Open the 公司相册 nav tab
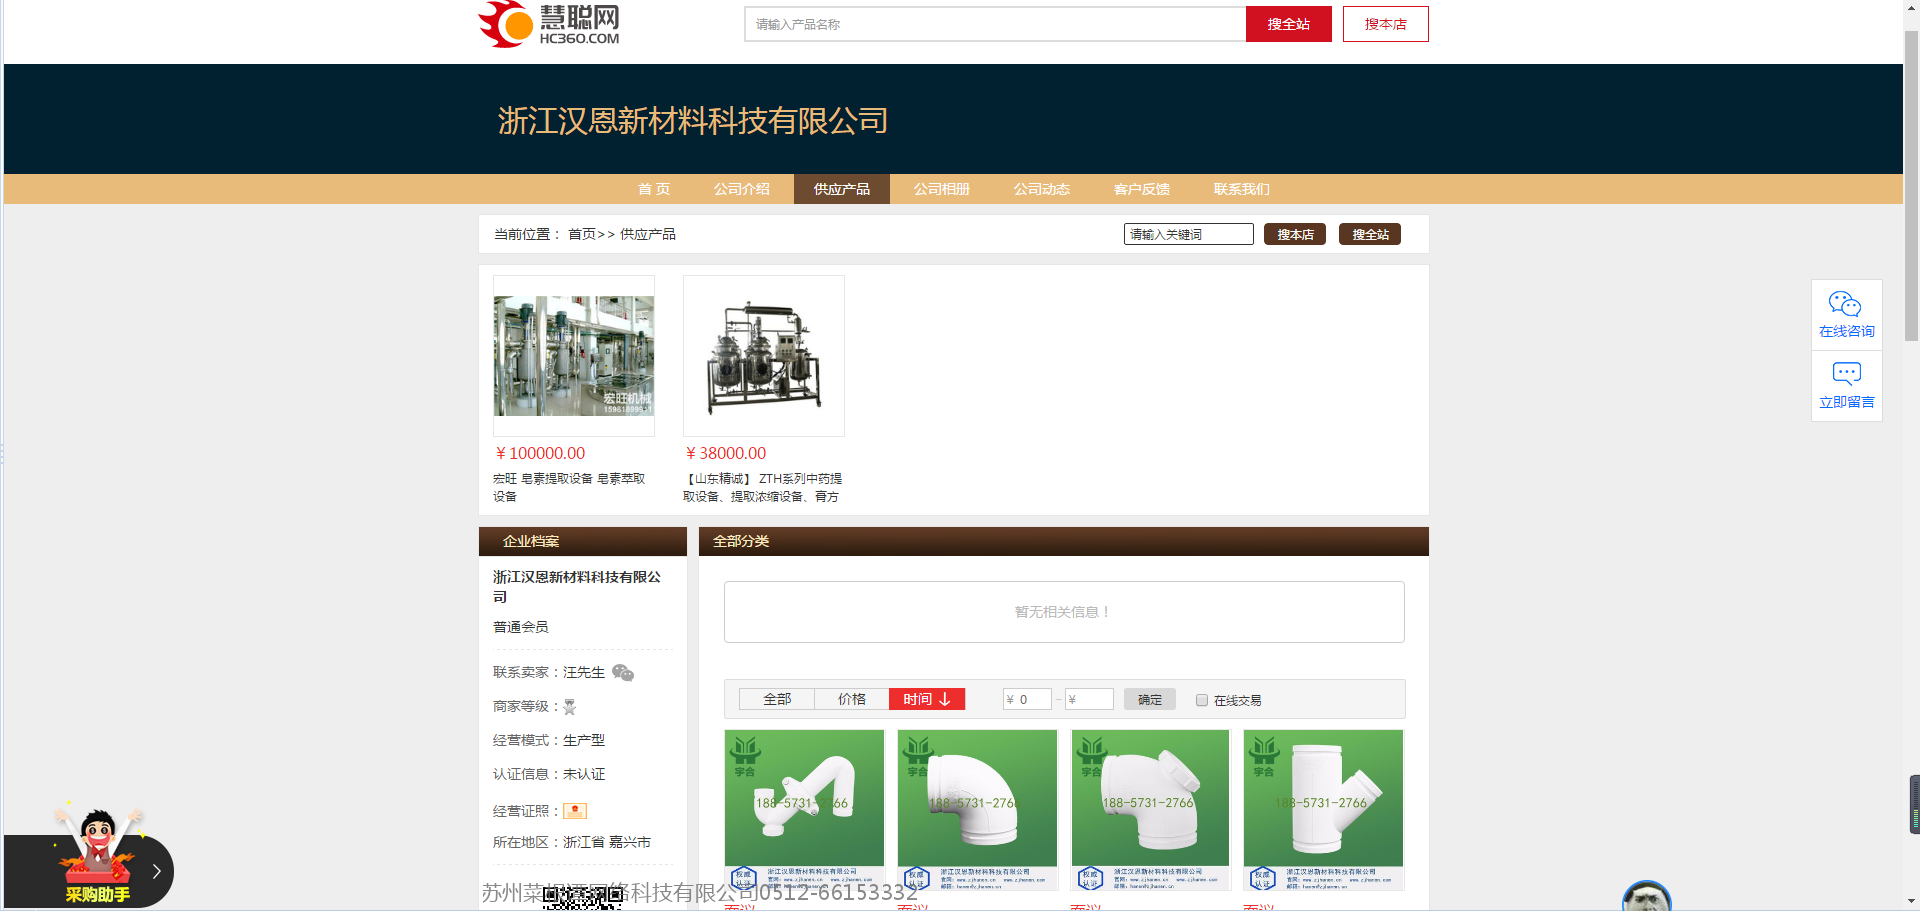The width and height of the screenshot is (1920, 911). point(942,189)
